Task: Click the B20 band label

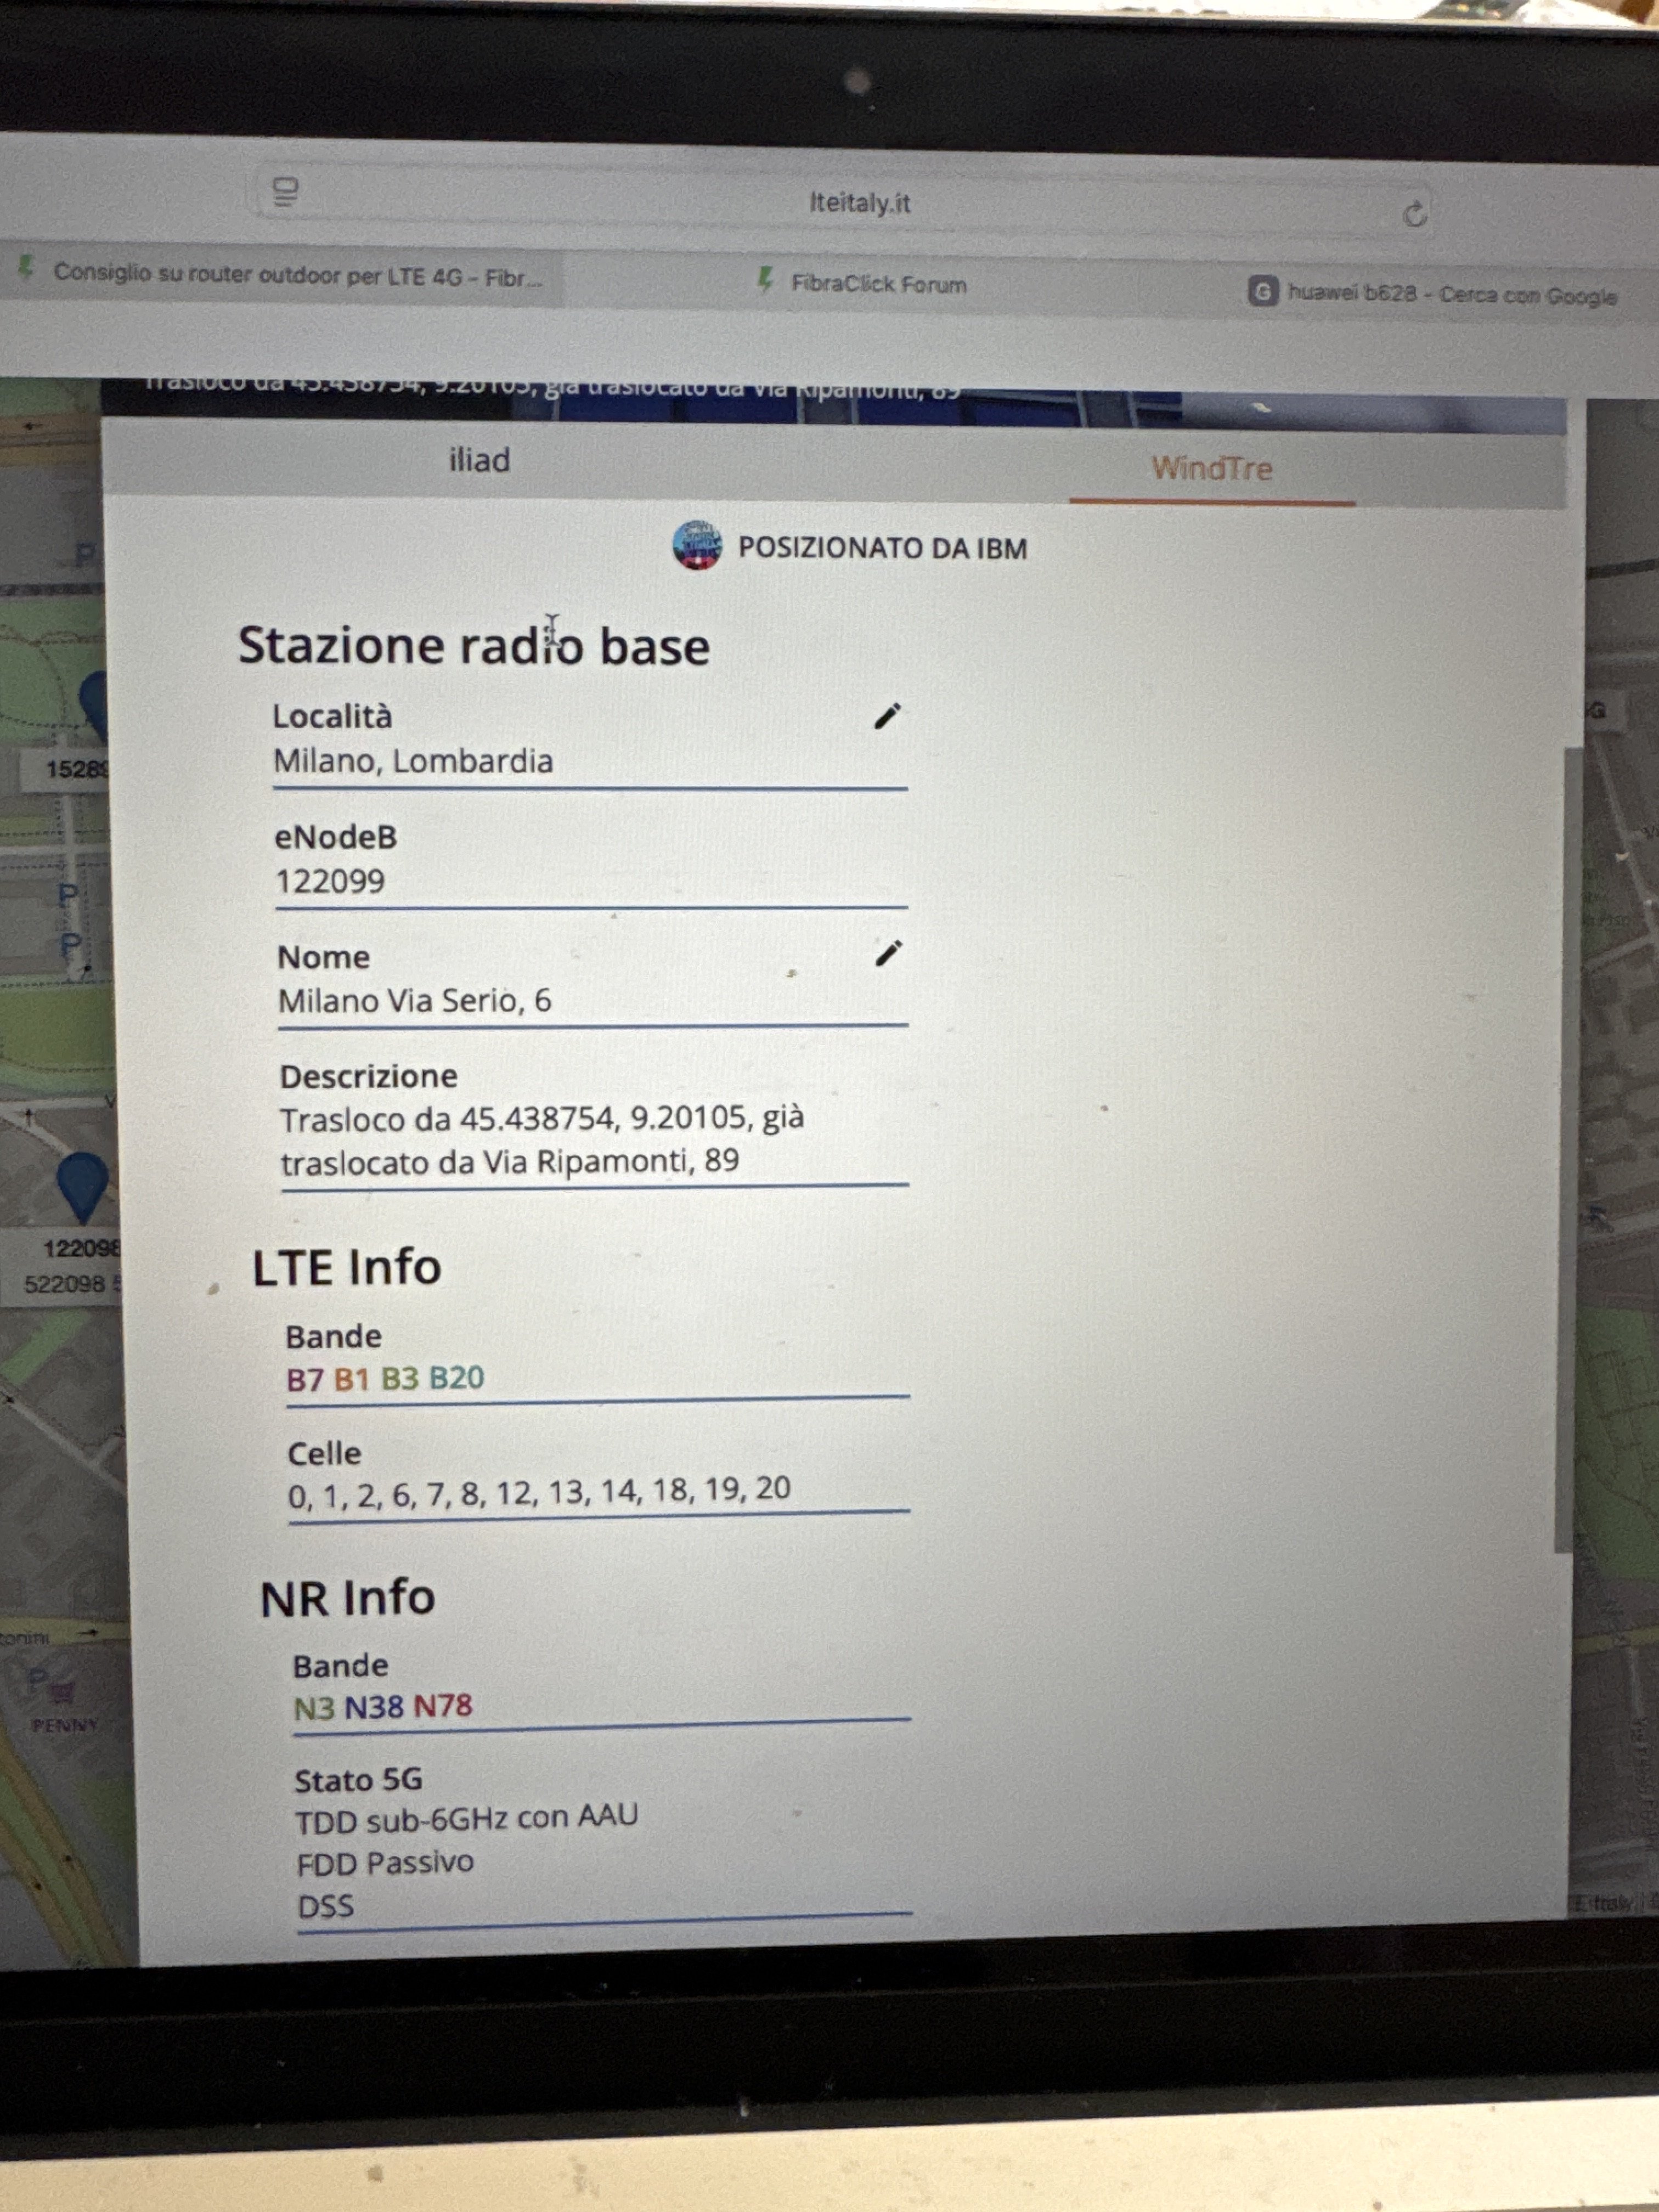Action: pyautogui.click(x=456, y=1378)
